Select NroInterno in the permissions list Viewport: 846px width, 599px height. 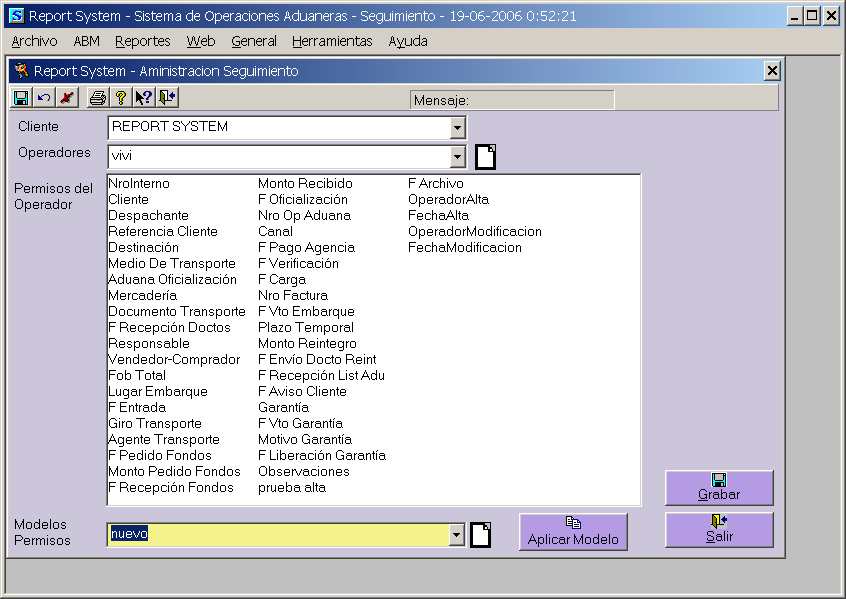tap(139, 183)
